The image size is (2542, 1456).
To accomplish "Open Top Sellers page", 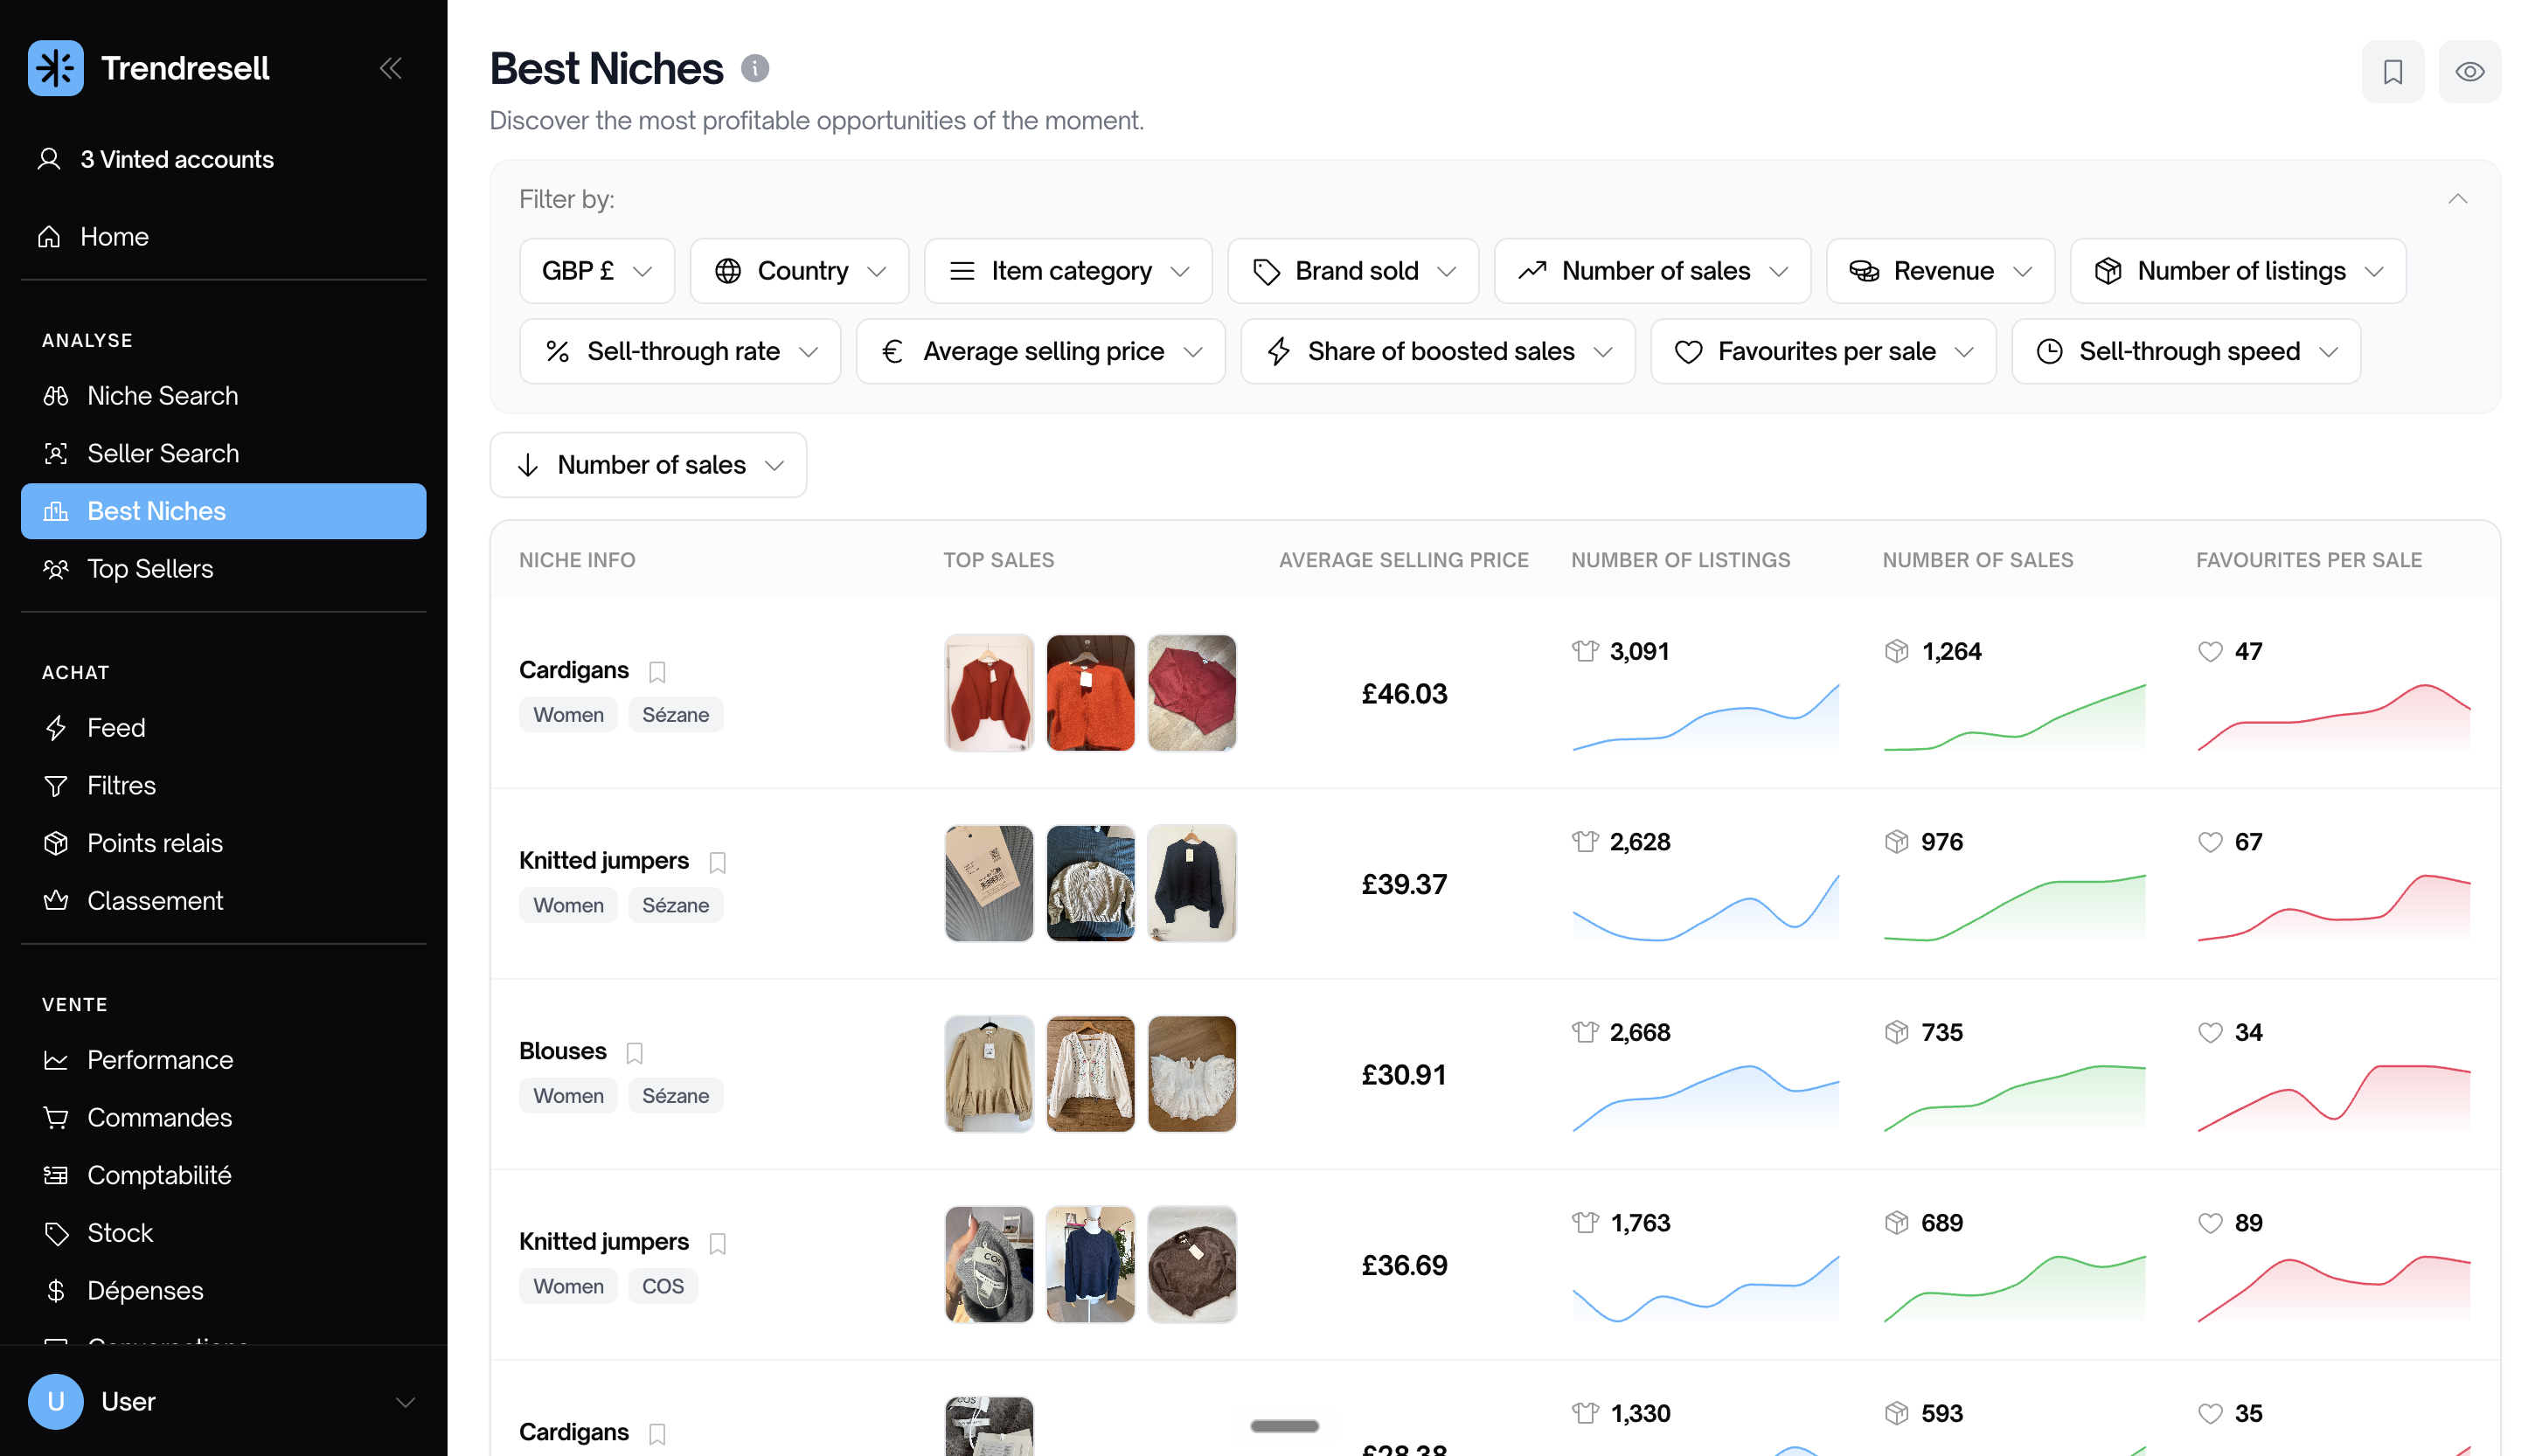I will pyautogui.click(x=223, y=569).
